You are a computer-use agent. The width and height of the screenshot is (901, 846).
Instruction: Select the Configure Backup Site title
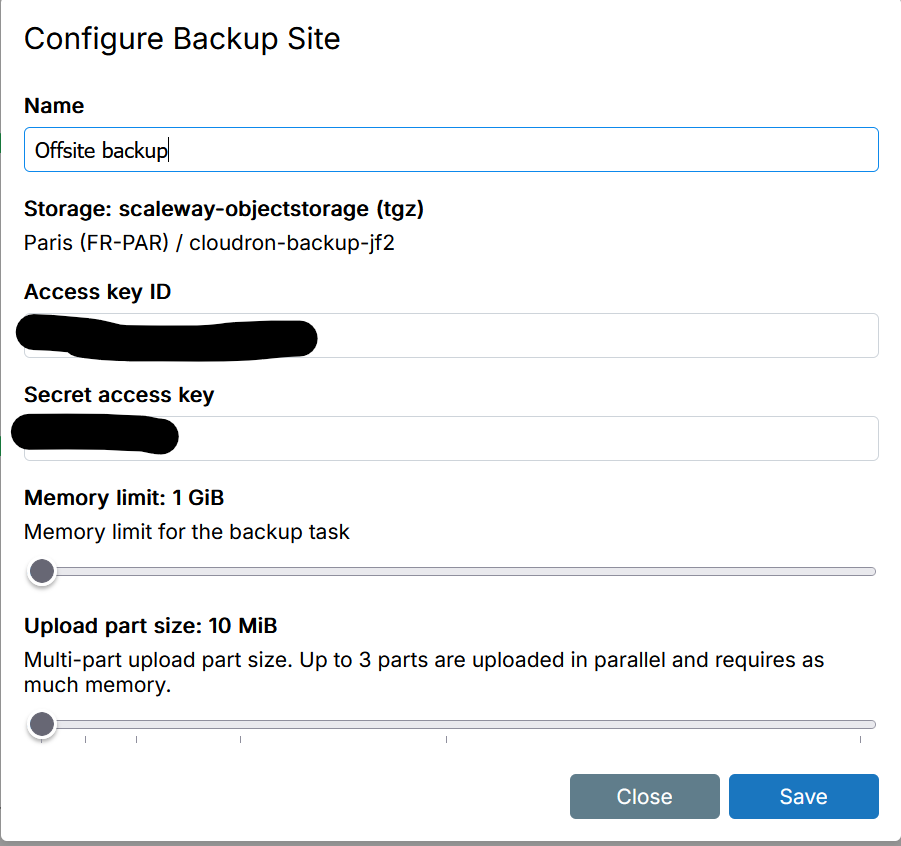[183, 39]
